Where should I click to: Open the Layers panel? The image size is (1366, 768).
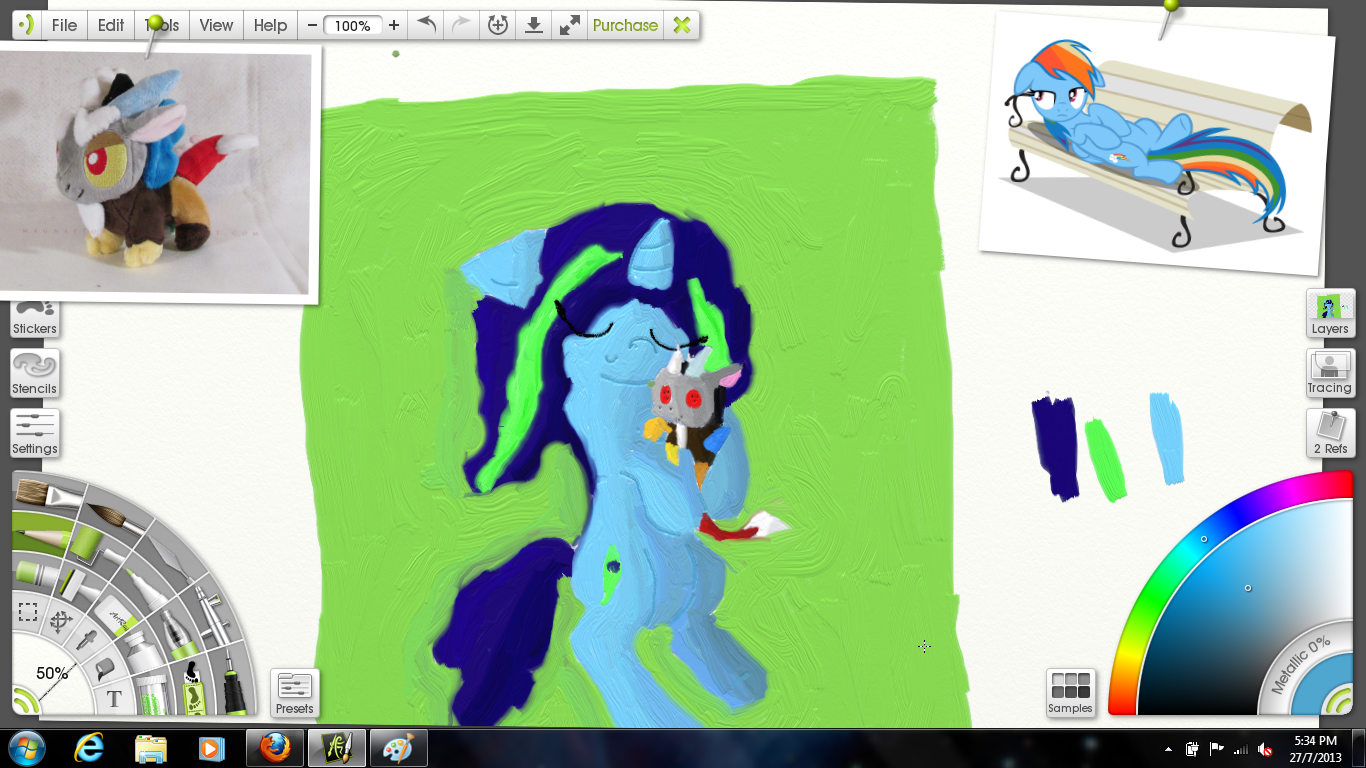1330,313
